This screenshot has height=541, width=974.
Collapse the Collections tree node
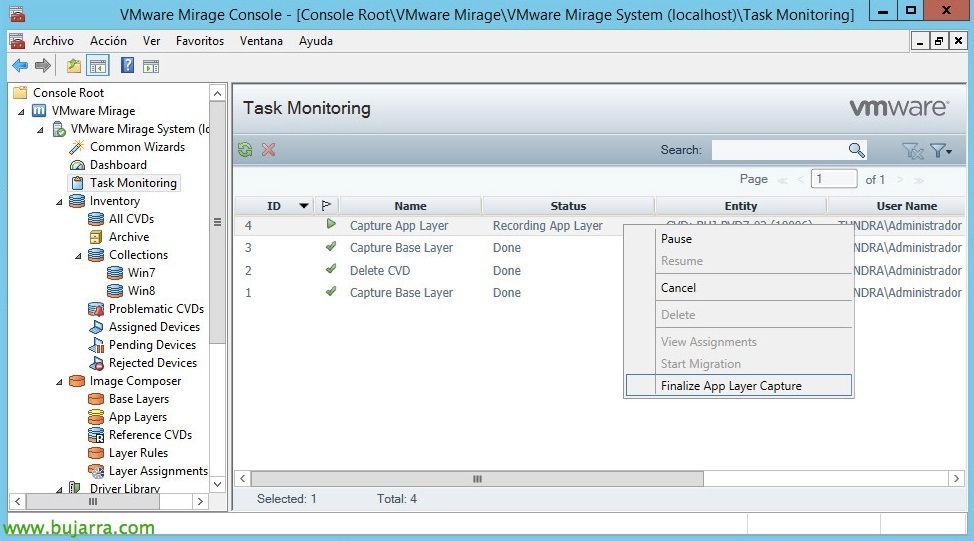[78, 256]
